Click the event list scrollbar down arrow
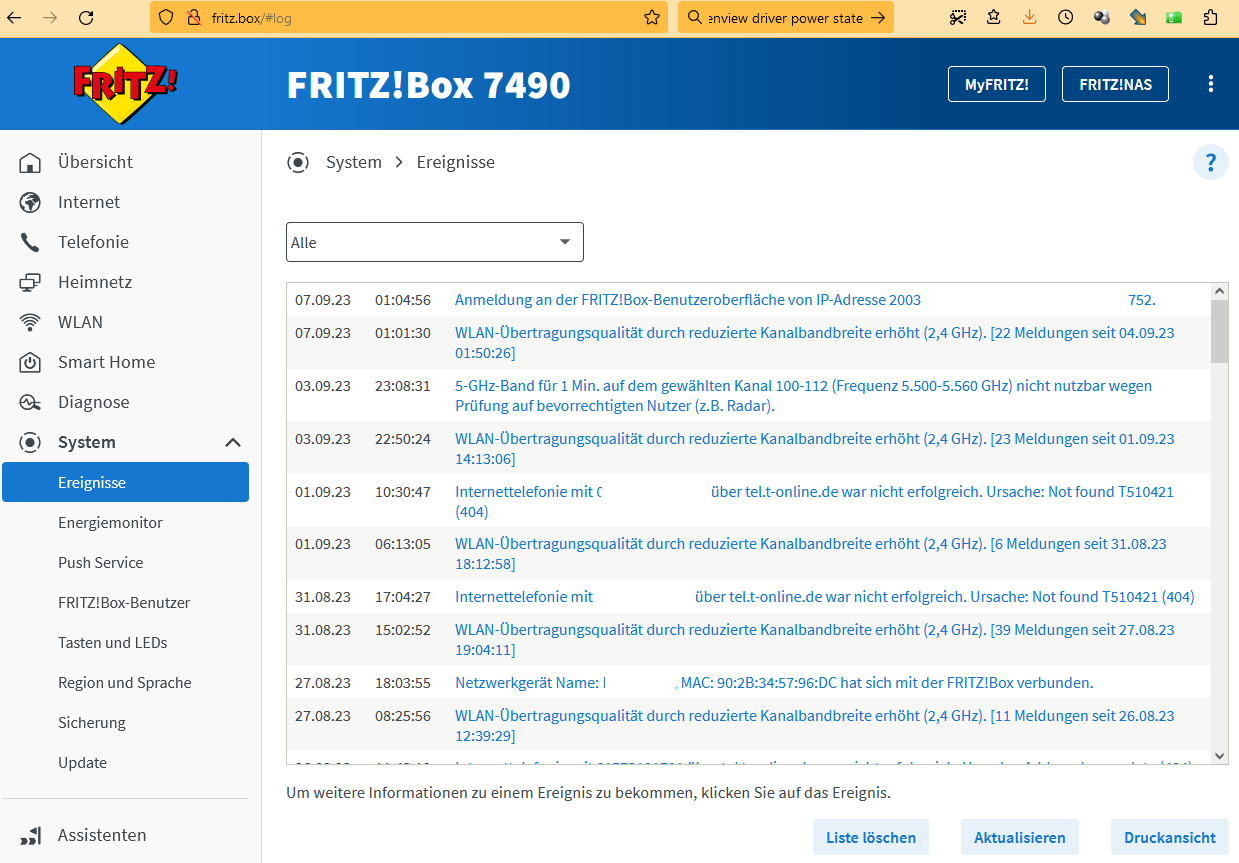This screenshot has height=863, width=1239. pyautogui.click(x=1220, y=756)
